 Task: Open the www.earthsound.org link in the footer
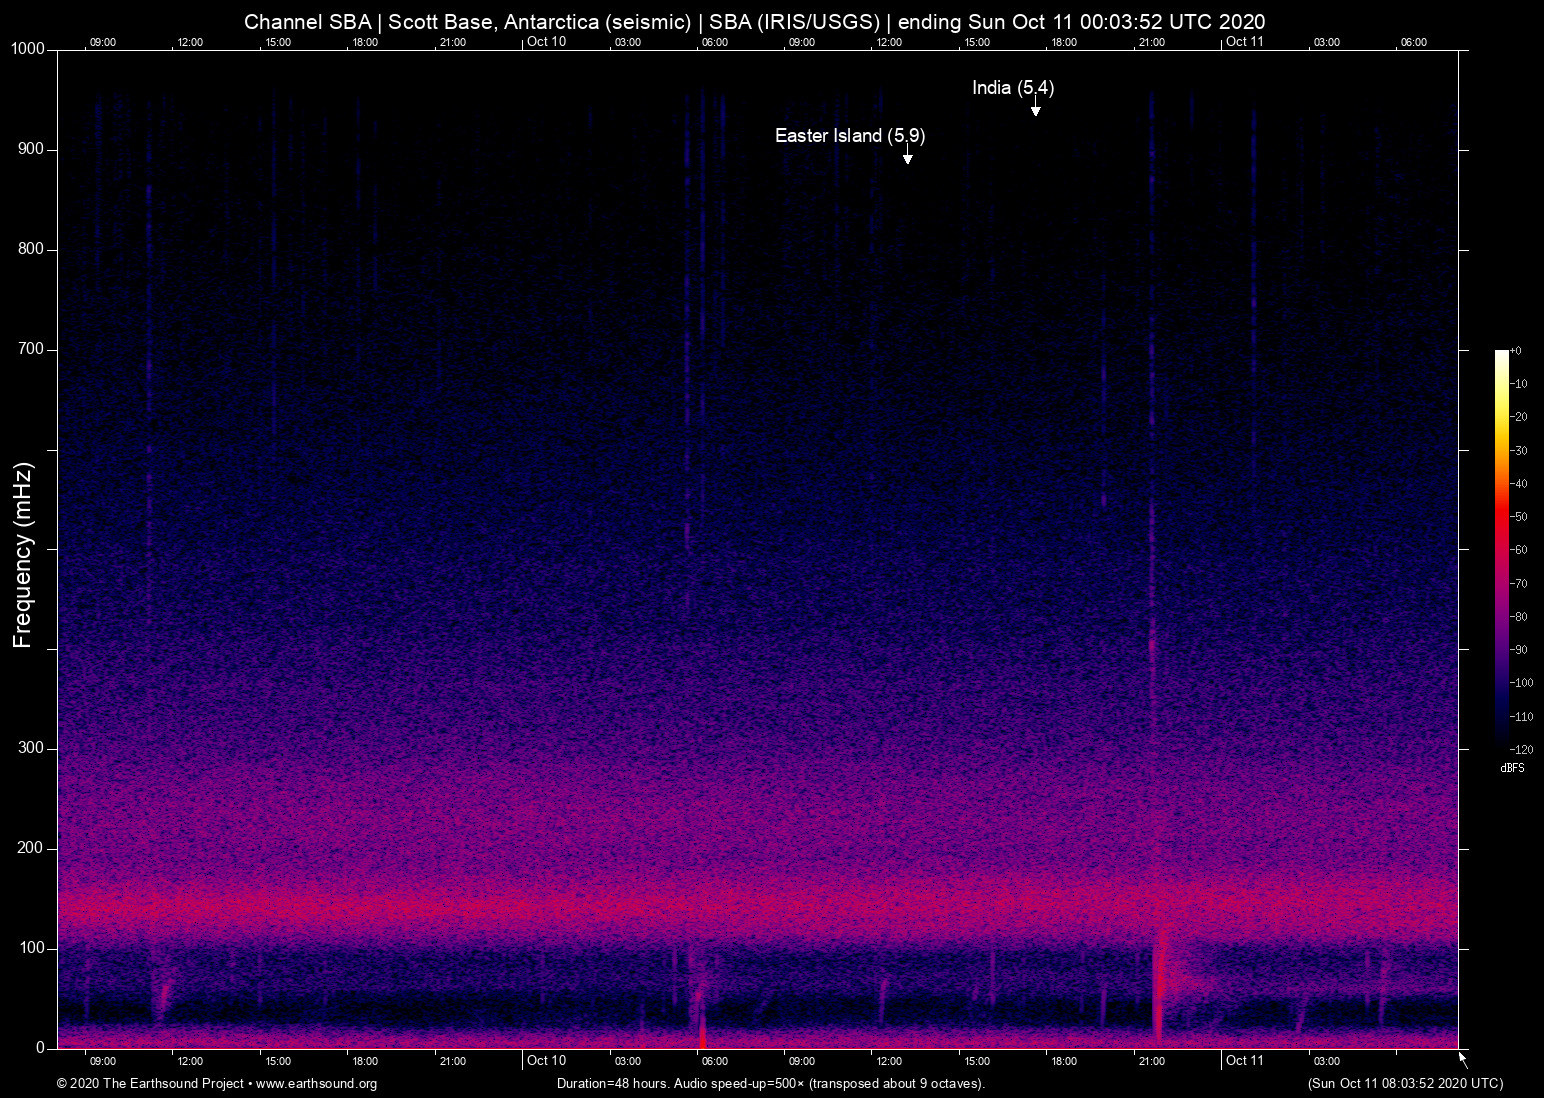pyautogui.click(x=316, y=1084)
